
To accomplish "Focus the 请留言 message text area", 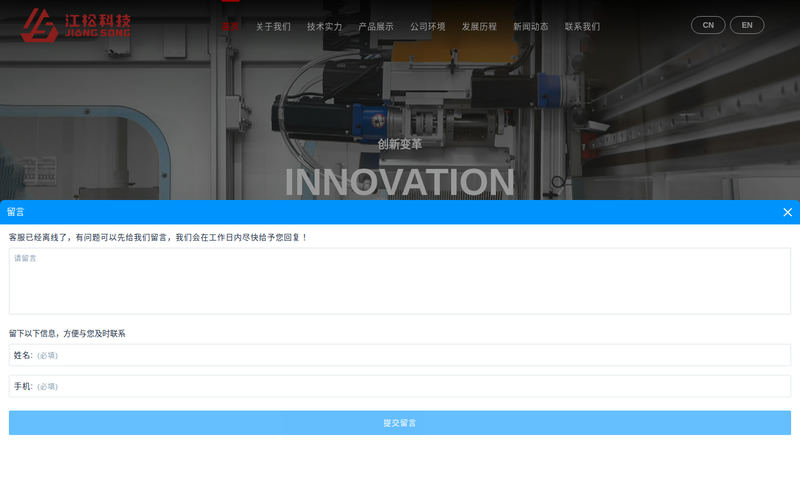I will (x=400, y=281).
